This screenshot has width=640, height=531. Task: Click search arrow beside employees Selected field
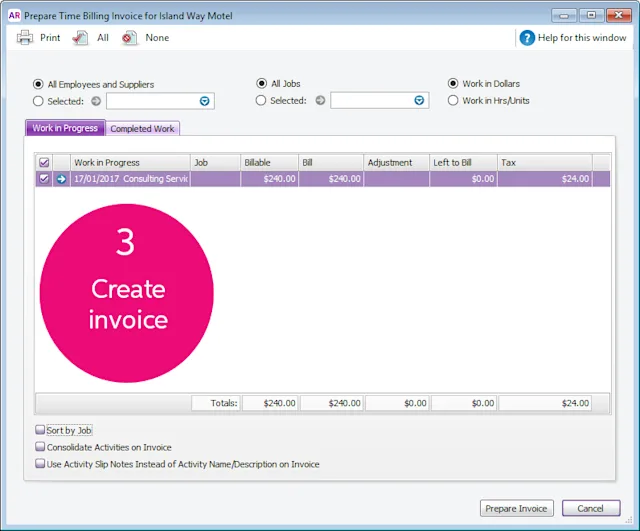(96, 101)
